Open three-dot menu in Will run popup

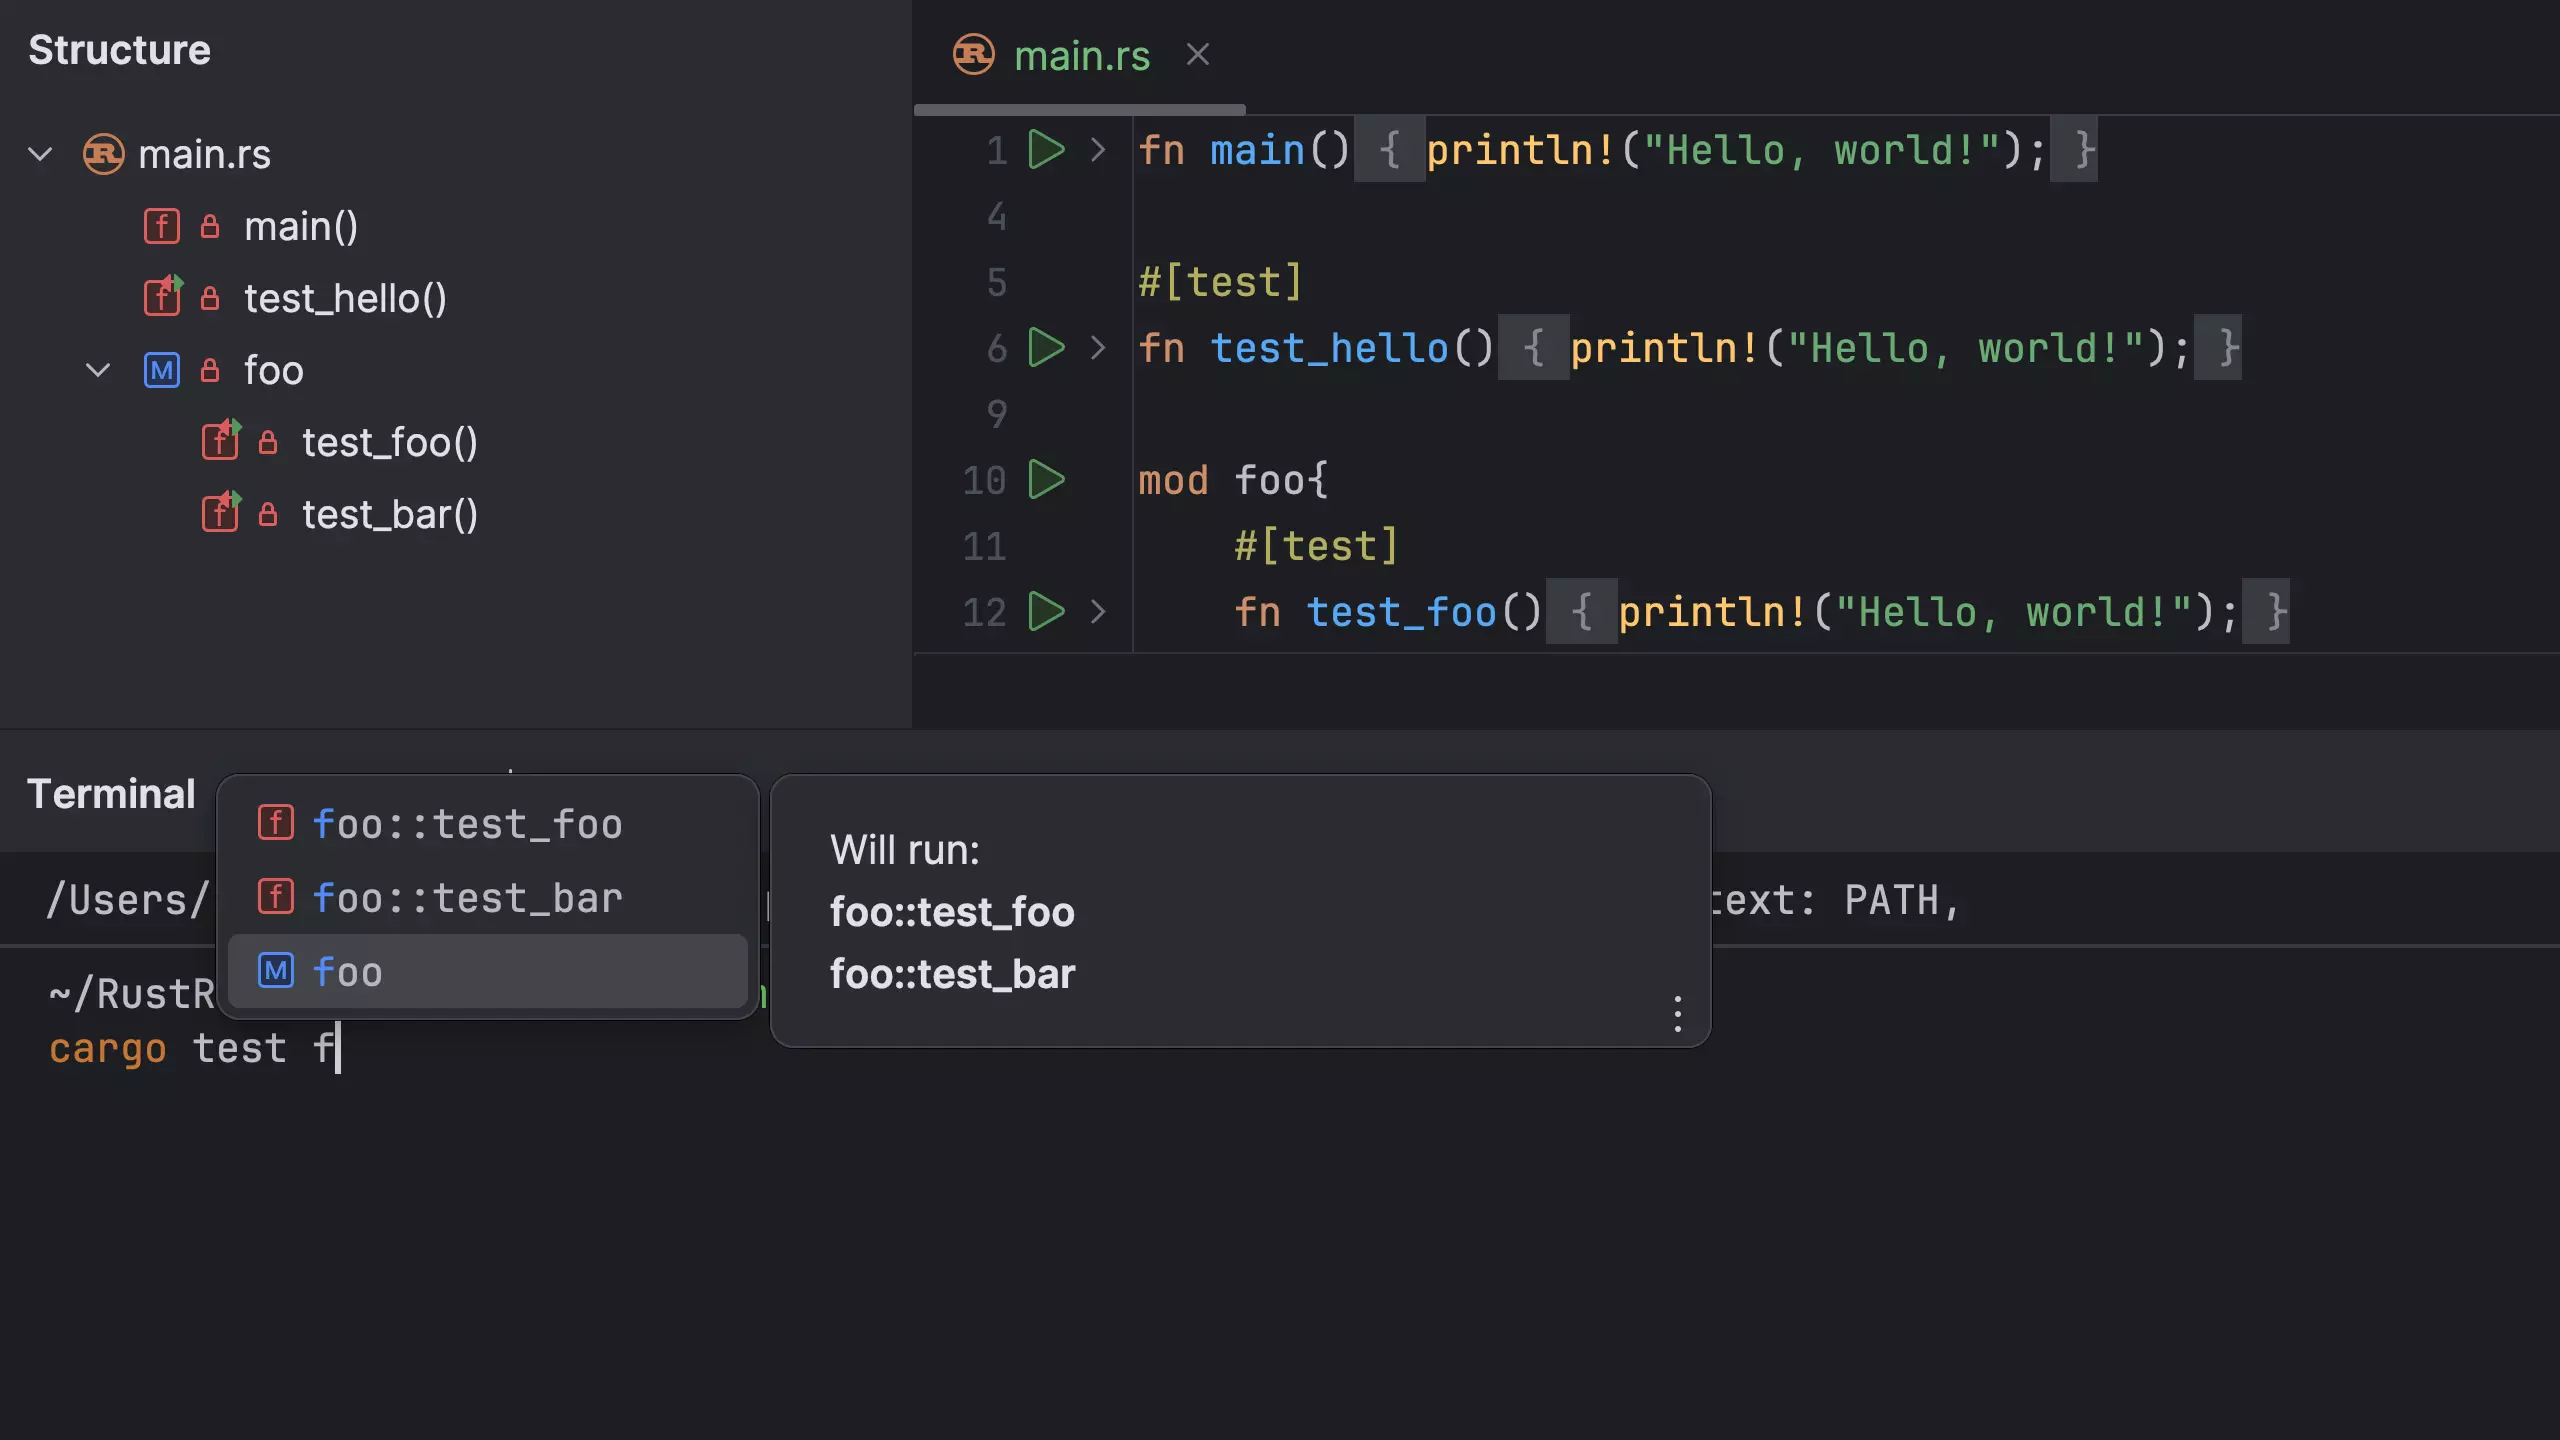1677,1014
